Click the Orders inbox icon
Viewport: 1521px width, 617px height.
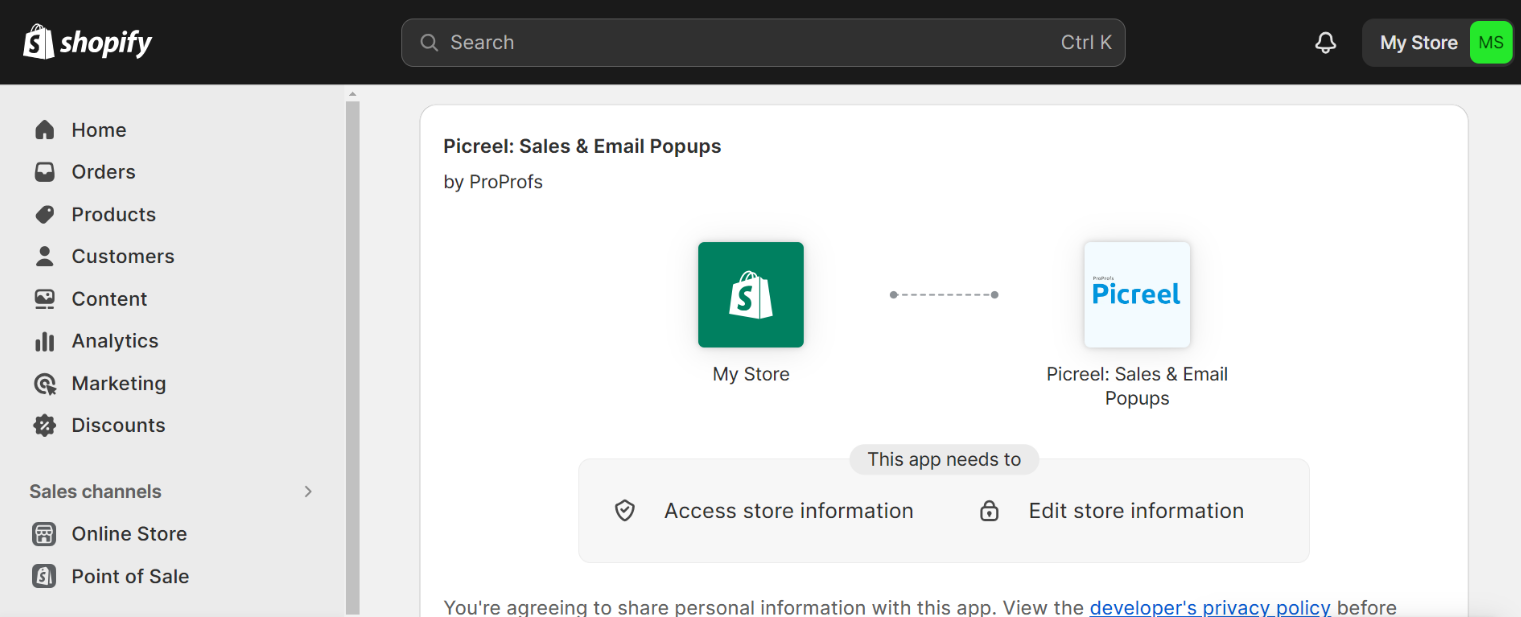pyautogui.click(x=44, y=172)
